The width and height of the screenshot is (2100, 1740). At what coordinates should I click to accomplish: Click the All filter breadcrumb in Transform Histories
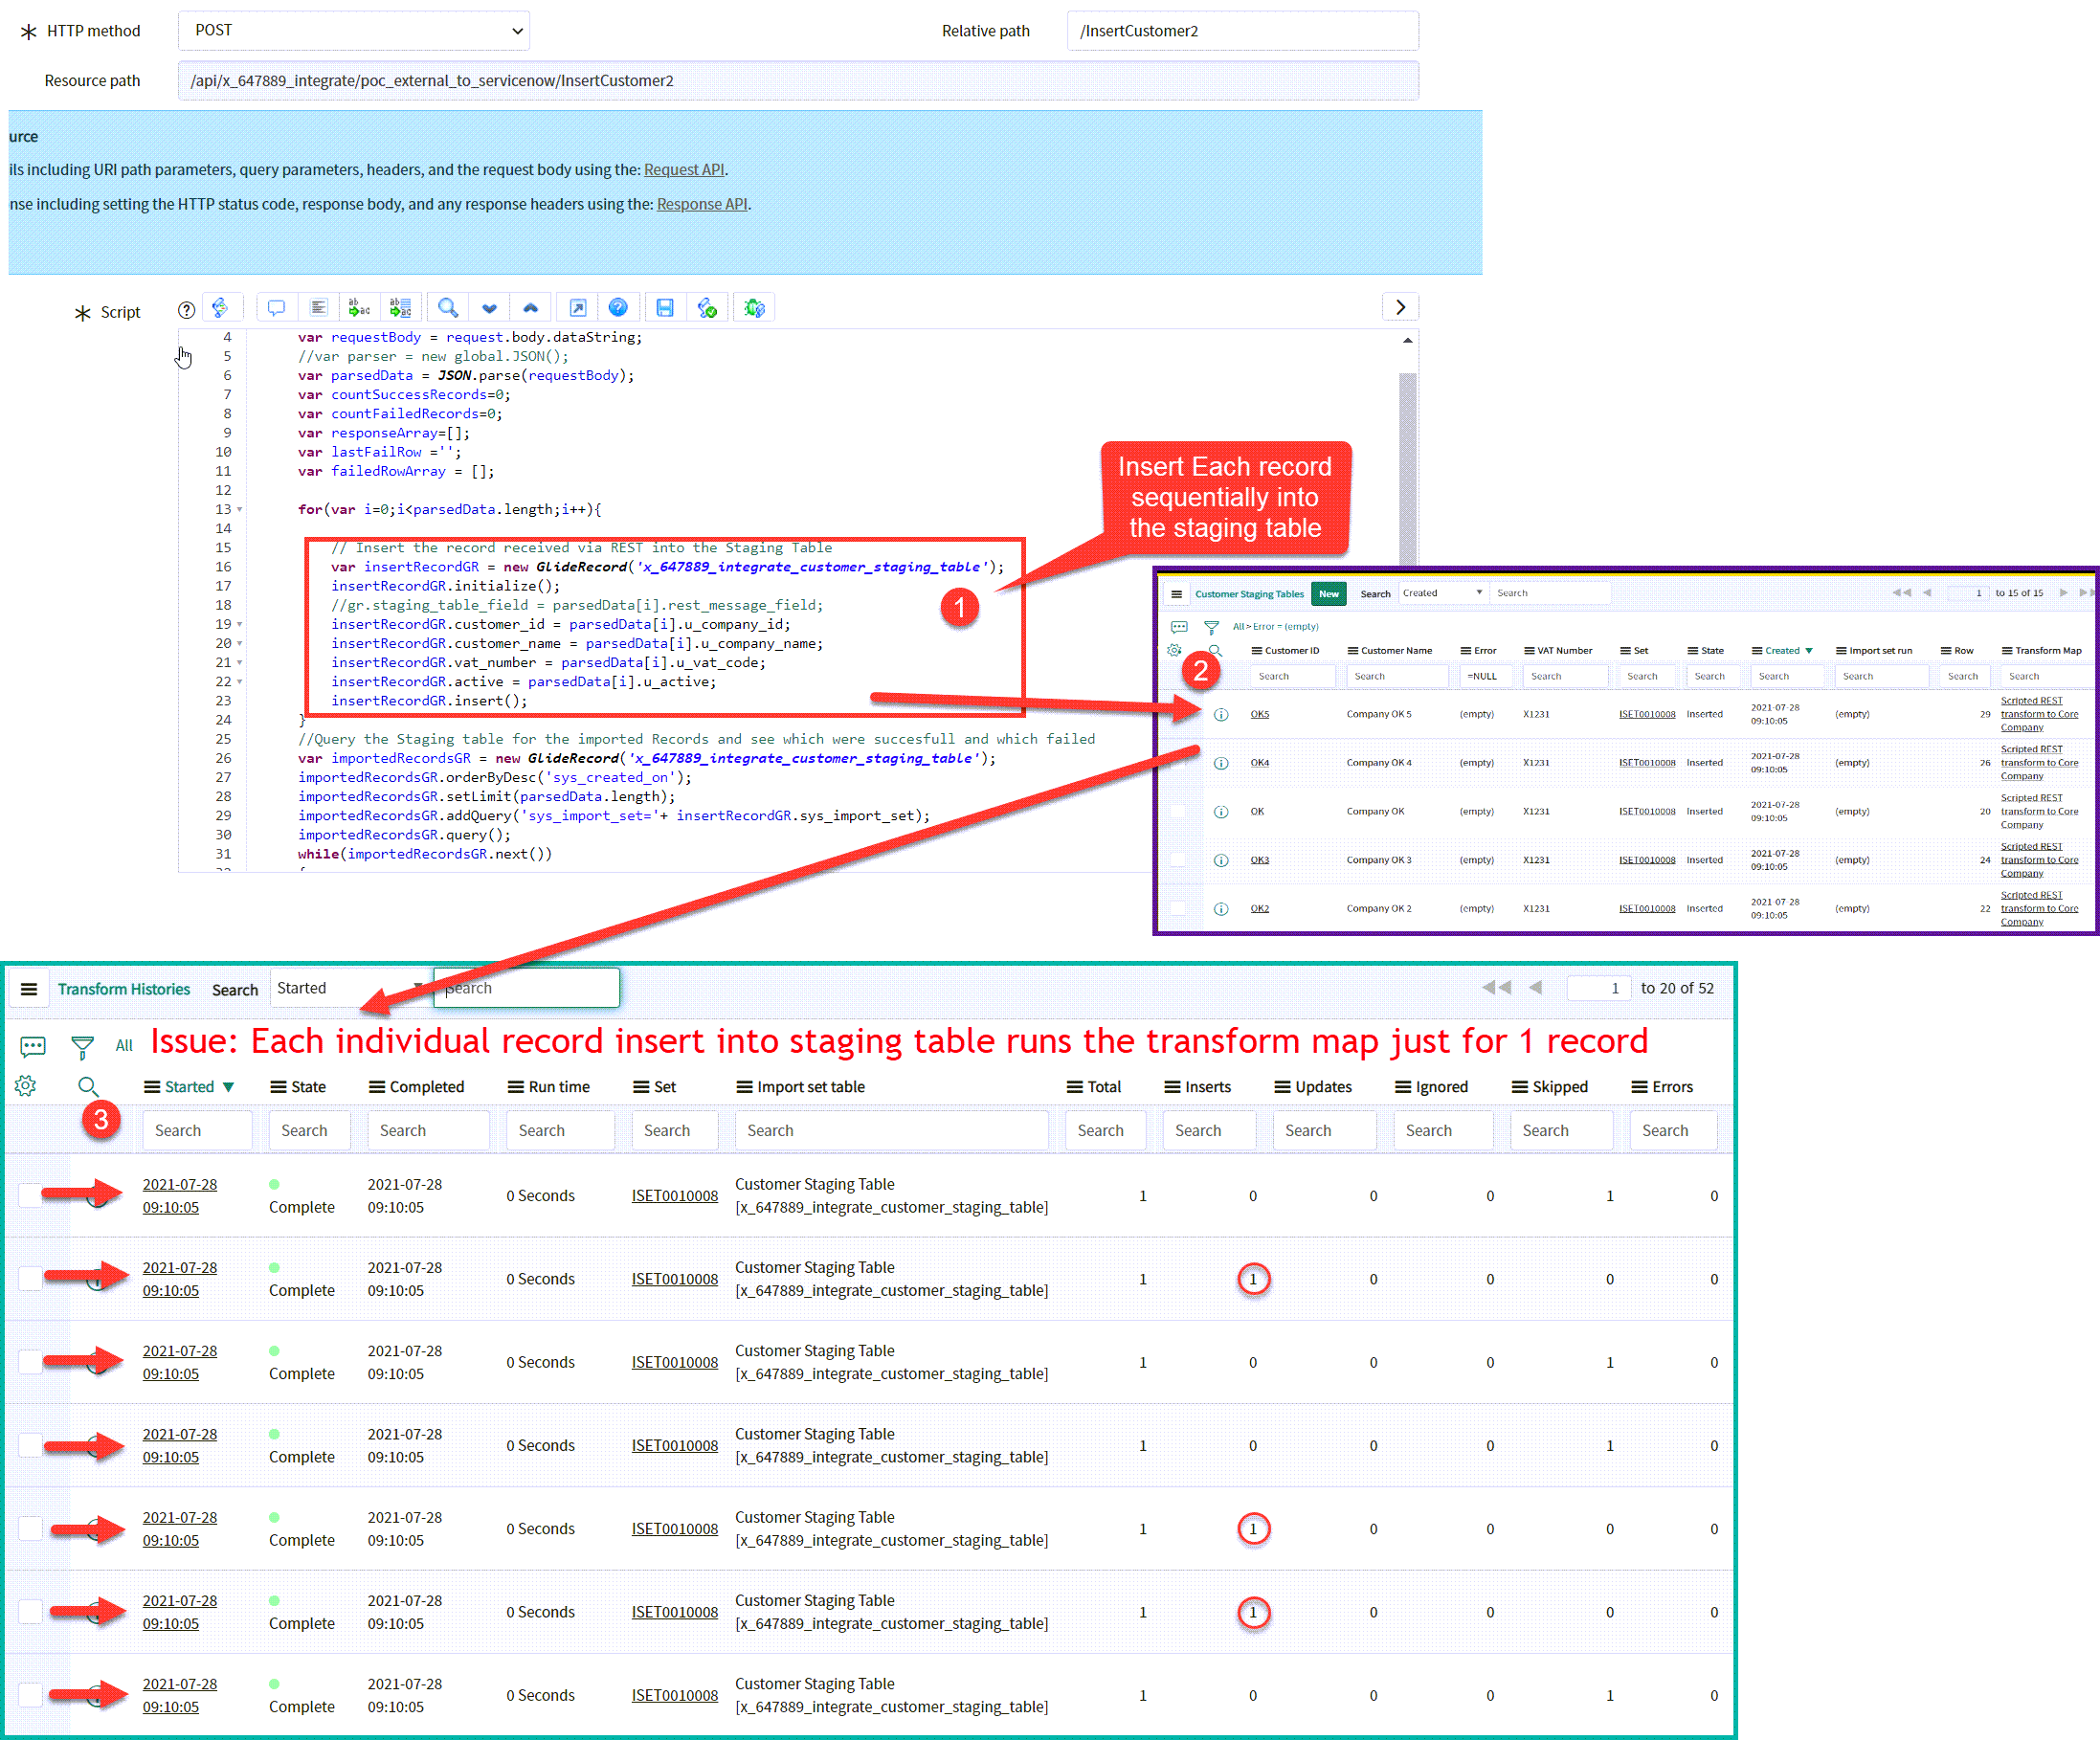124,1046
